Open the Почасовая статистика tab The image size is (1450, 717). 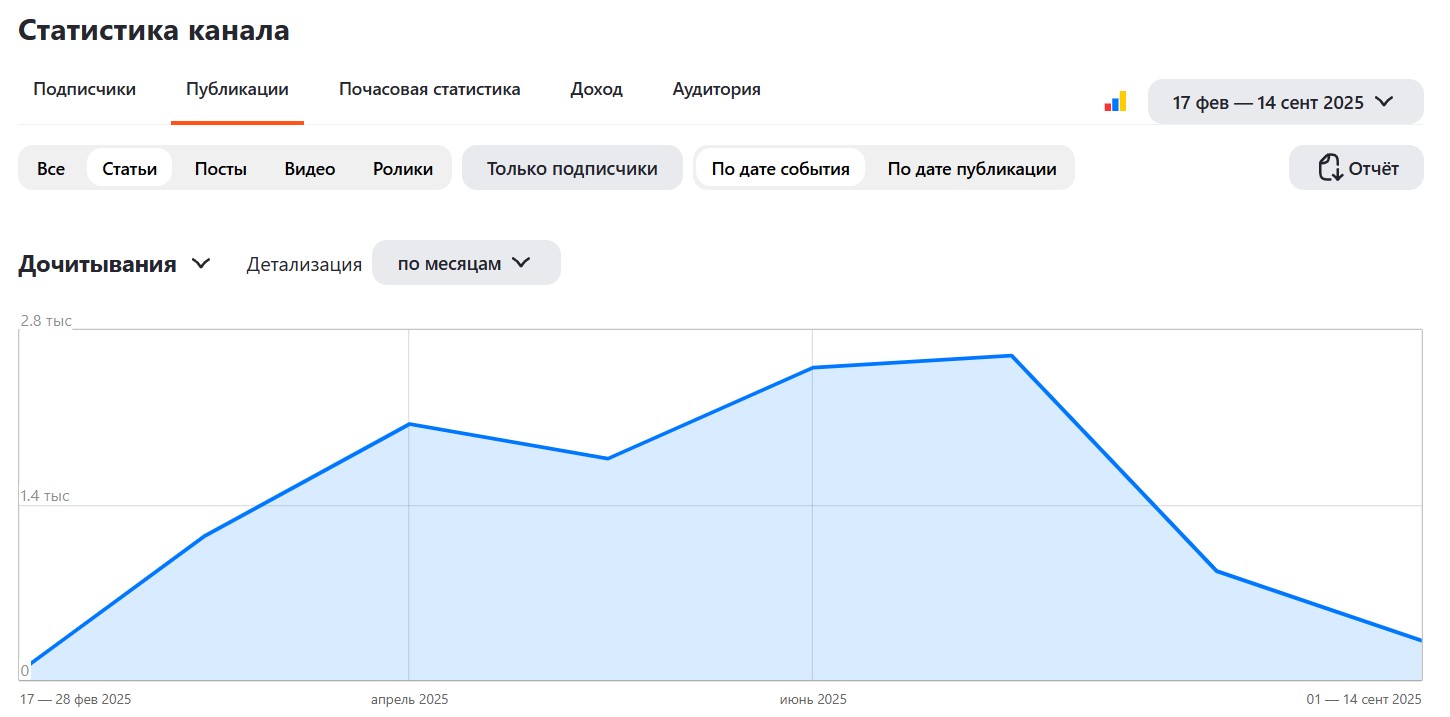(429, 89)
